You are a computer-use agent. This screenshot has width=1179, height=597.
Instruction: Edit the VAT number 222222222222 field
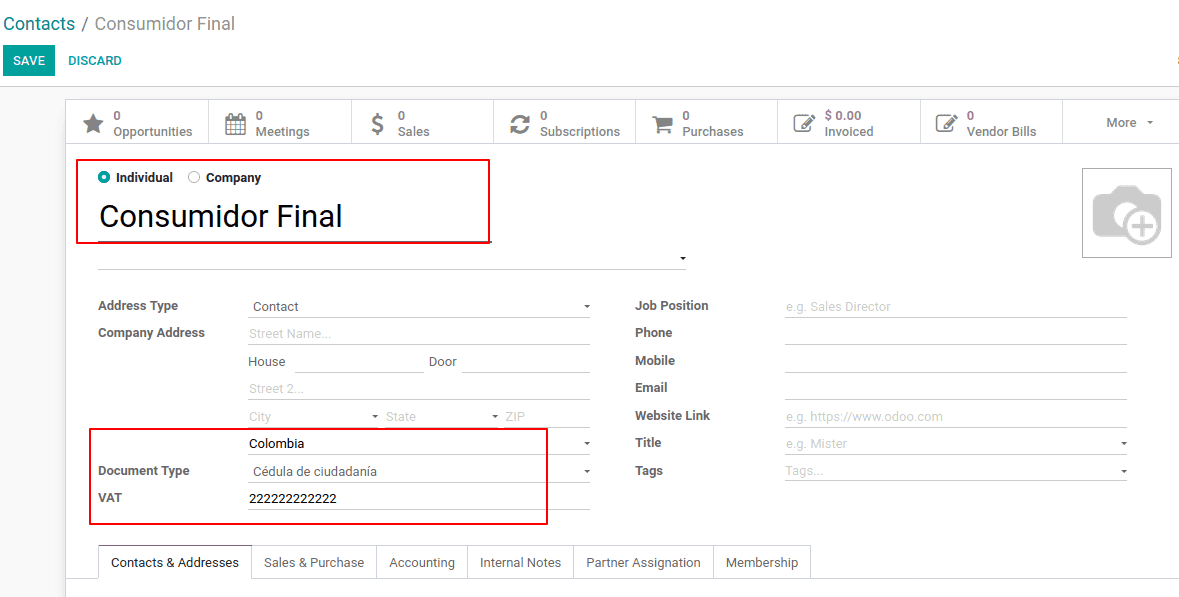pyautogui.click(x=419, y=499)
